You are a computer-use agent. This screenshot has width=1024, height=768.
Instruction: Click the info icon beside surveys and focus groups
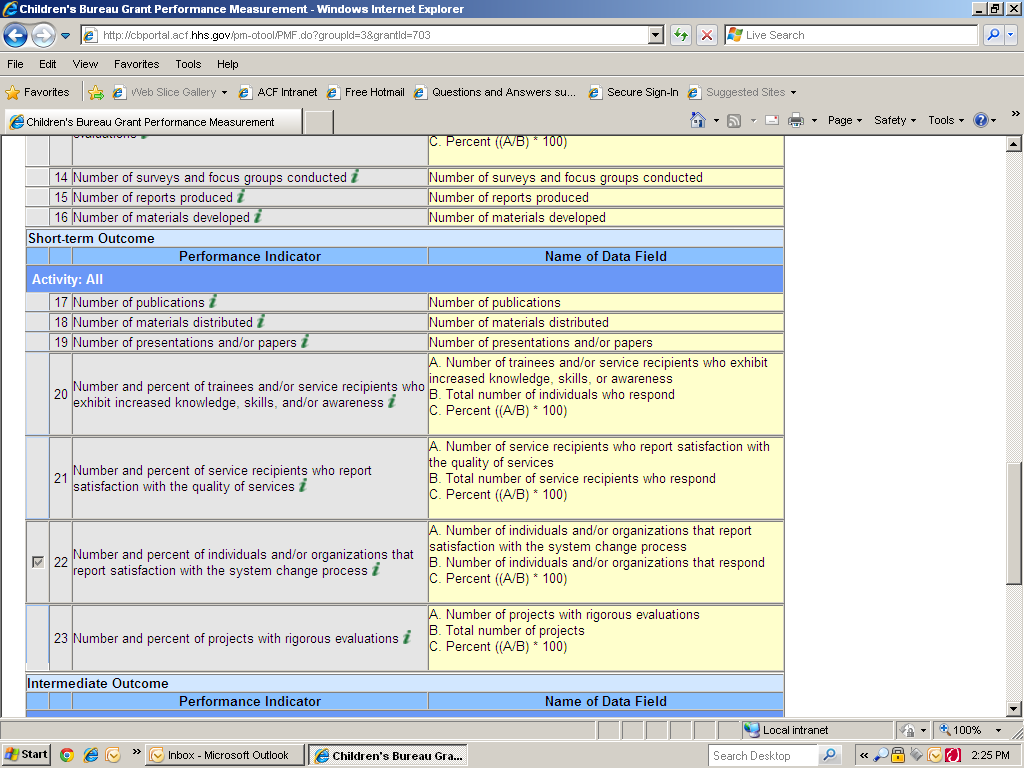click(355, 176)
